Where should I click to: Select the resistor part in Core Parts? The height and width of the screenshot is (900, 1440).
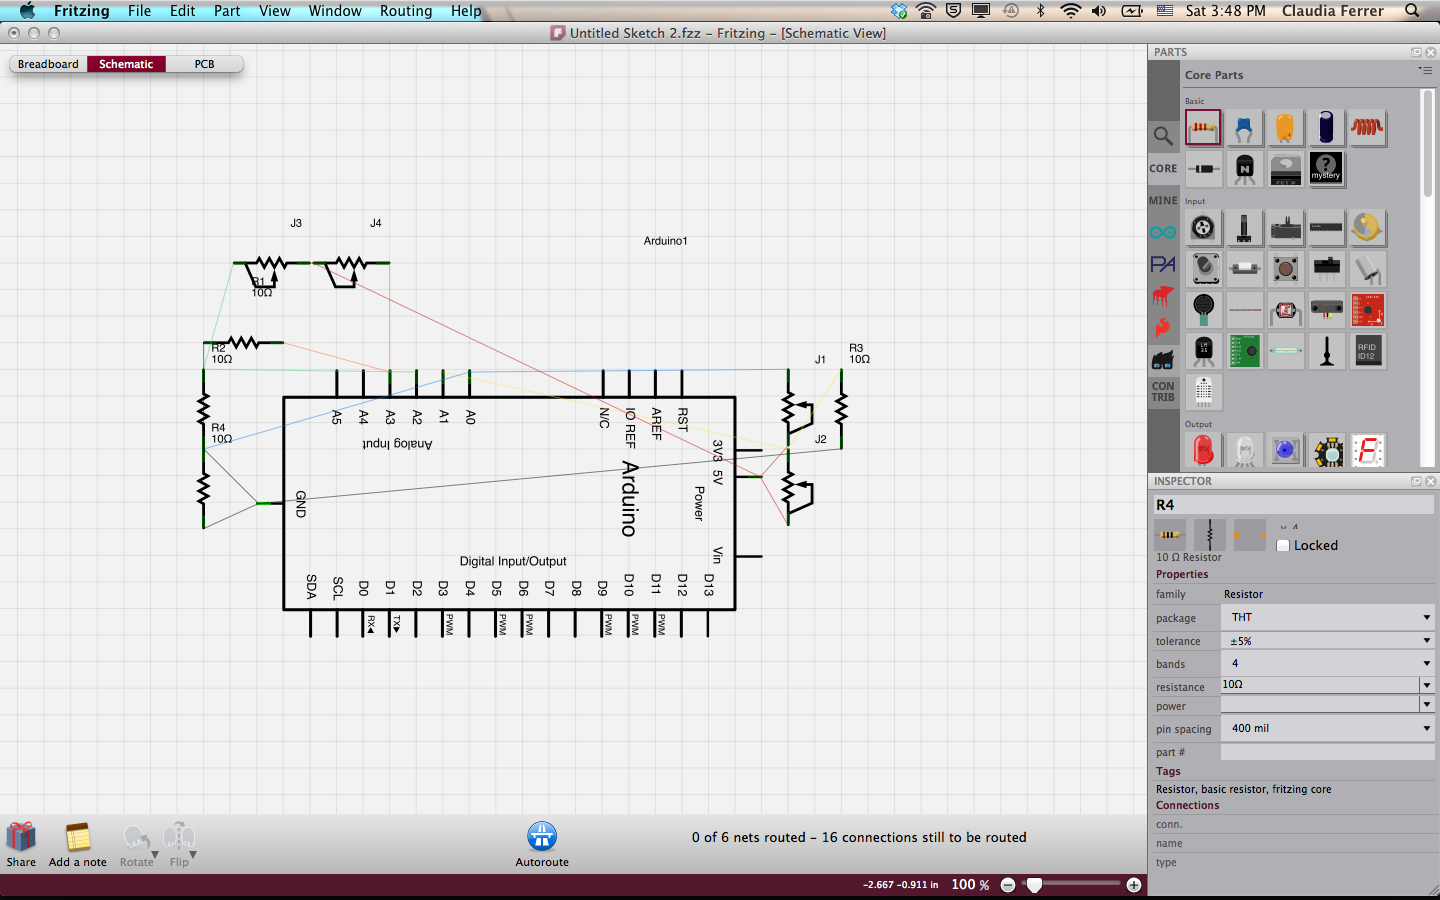[1203, 128]
